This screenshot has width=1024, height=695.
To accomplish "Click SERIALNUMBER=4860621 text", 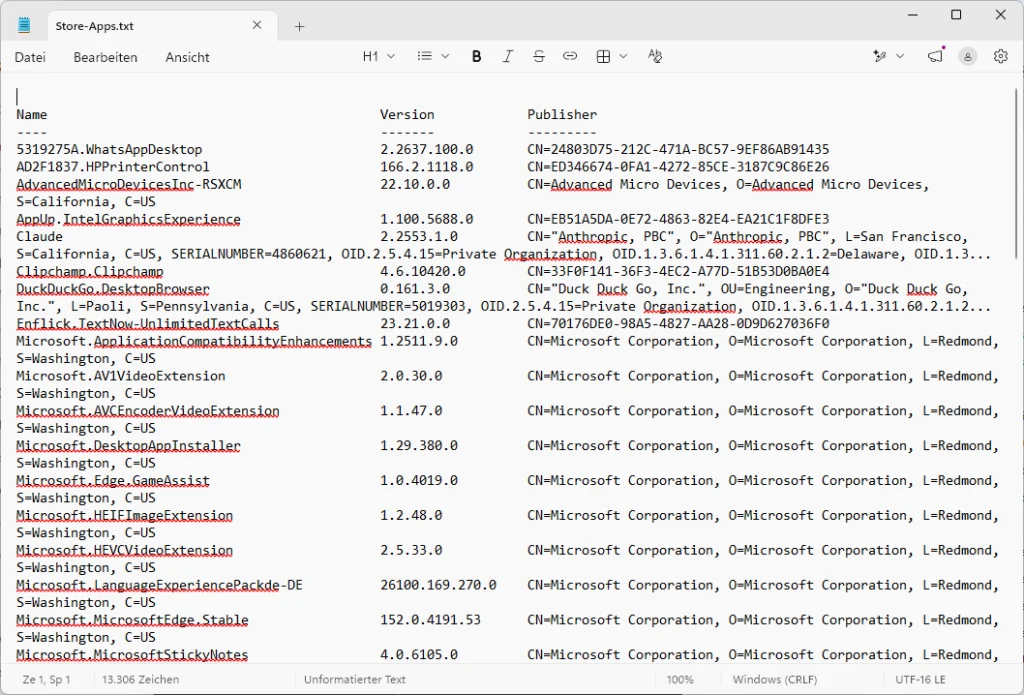I will 248,254.
